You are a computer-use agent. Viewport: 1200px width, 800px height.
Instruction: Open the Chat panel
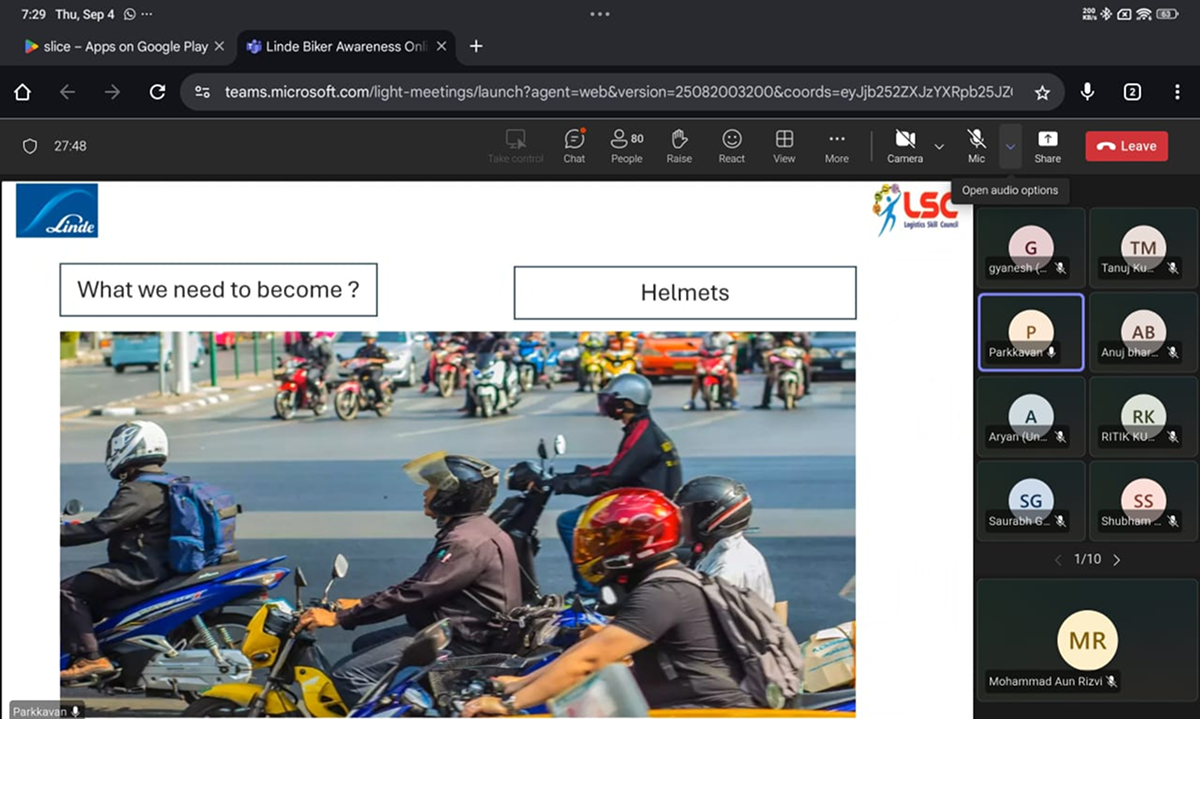coord(574,146)
